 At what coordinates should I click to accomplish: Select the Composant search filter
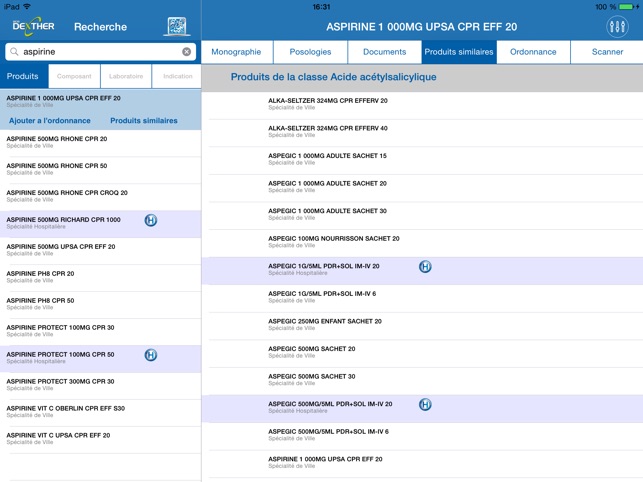[x=74, y=76]
